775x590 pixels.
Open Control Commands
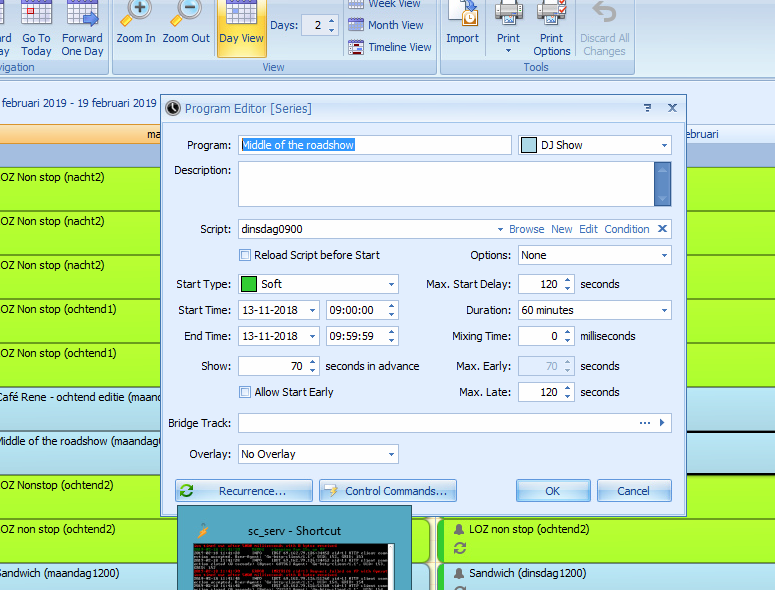[387, 491]
